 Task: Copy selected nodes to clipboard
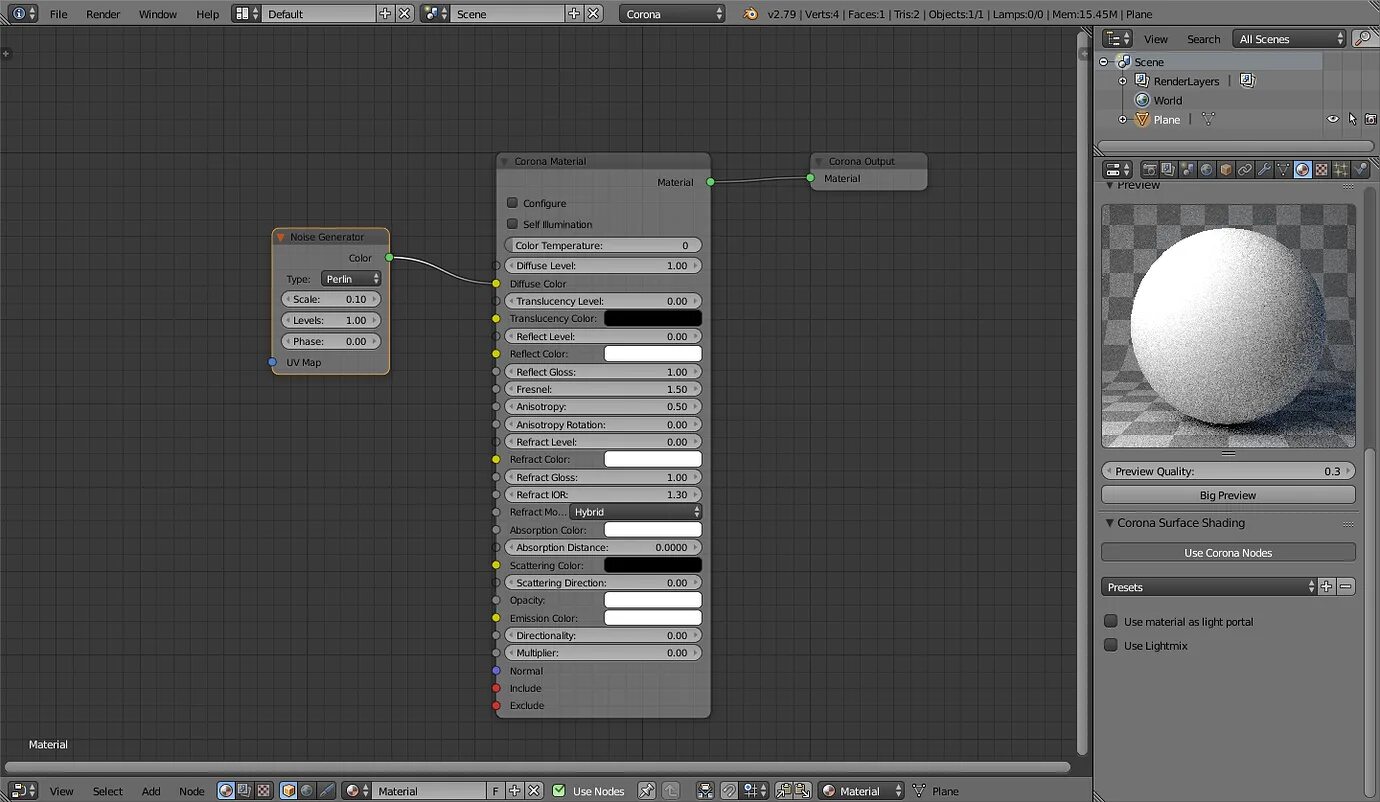[x=784, y=791]
